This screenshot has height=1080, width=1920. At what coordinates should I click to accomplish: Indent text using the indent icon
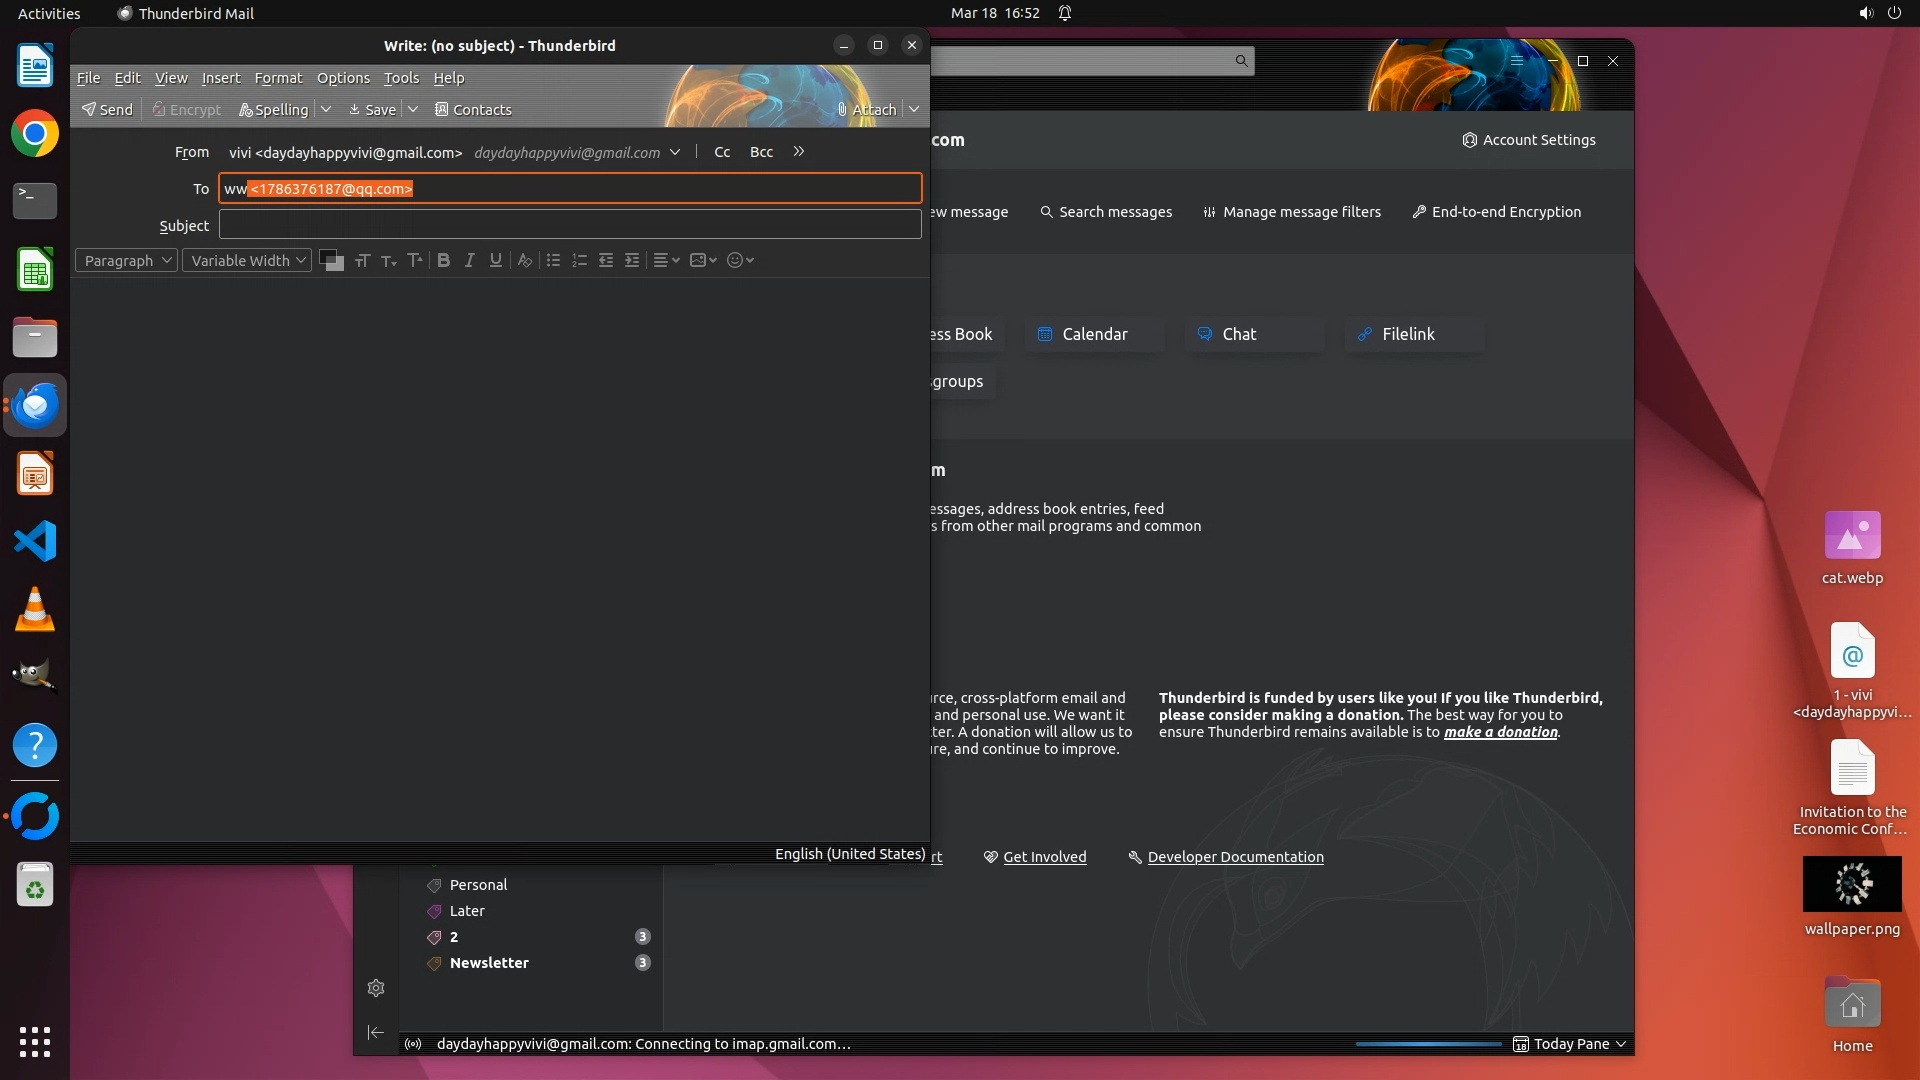(x=632, y=260)
